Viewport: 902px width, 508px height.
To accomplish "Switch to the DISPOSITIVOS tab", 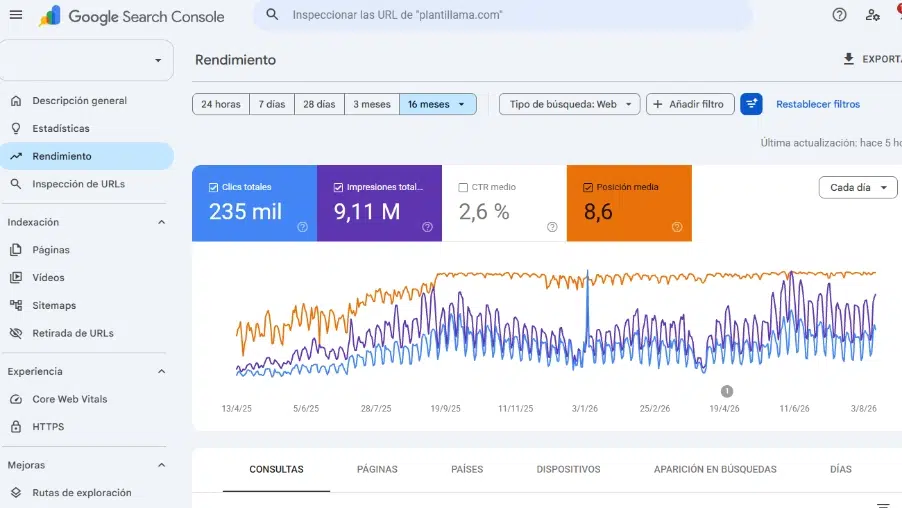I will click(568, 469).
